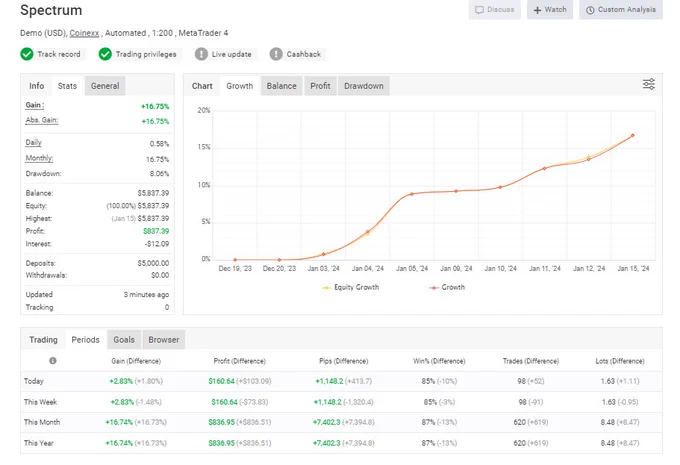Click the Jan 15 data point on chart
Image resolution: width=680 pixels, height=465 pixels.
633,135
